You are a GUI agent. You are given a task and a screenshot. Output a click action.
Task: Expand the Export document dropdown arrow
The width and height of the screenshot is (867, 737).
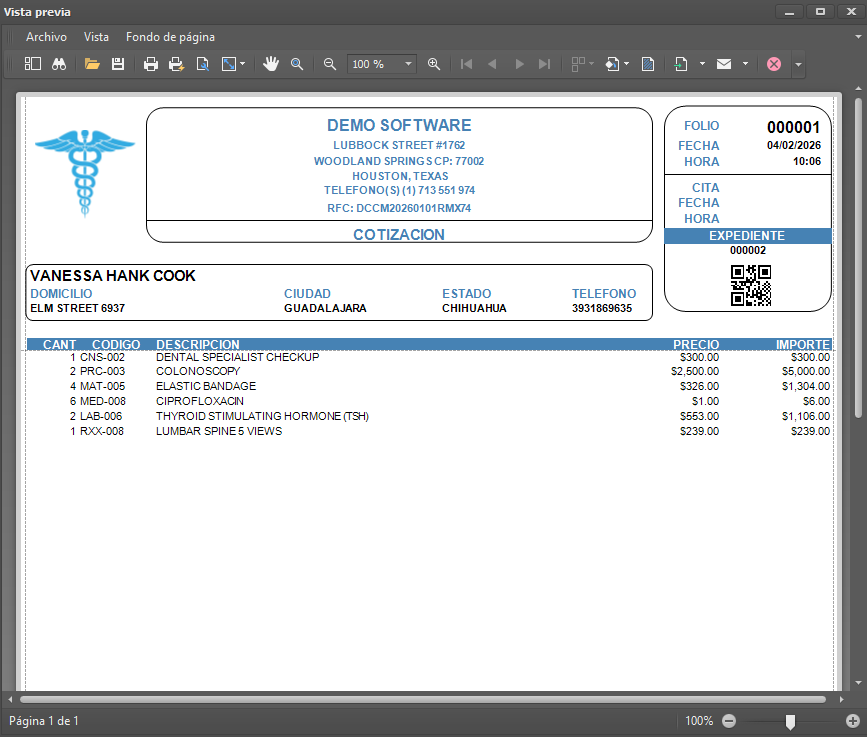(702, 64)
